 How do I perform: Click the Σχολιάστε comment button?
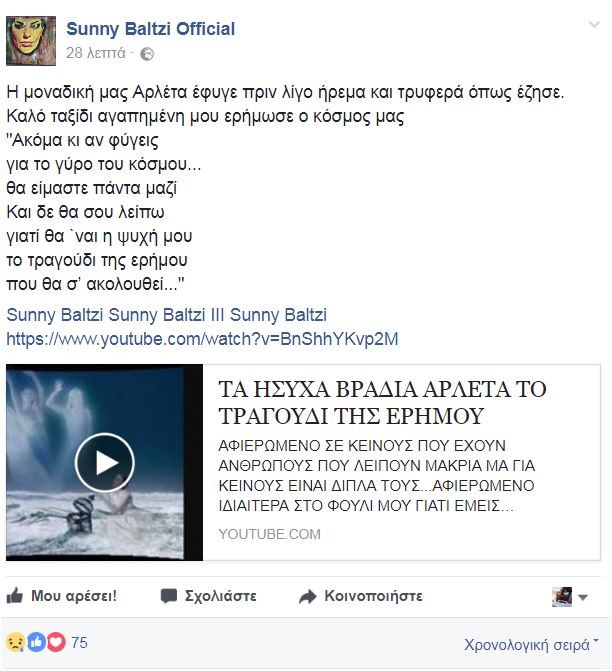pos(221,596)
